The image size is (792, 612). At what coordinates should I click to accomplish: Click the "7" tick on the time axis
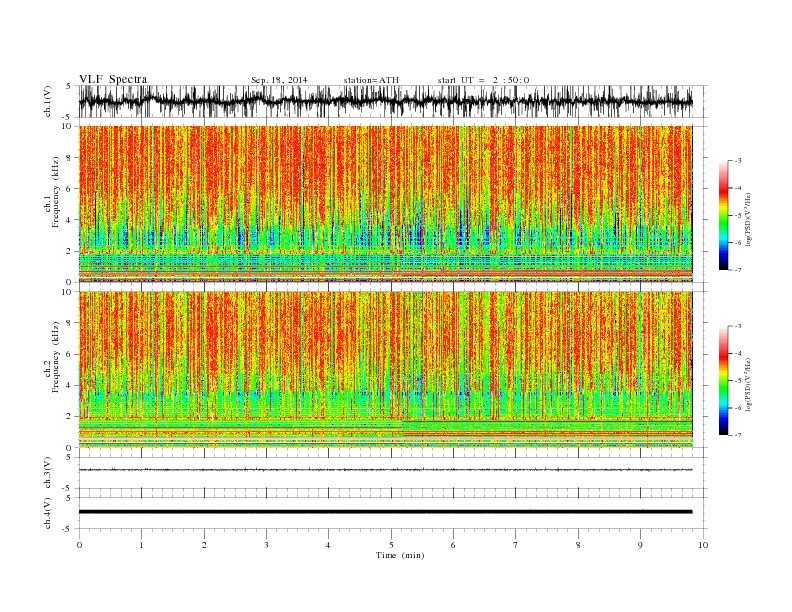click(516, 545)
